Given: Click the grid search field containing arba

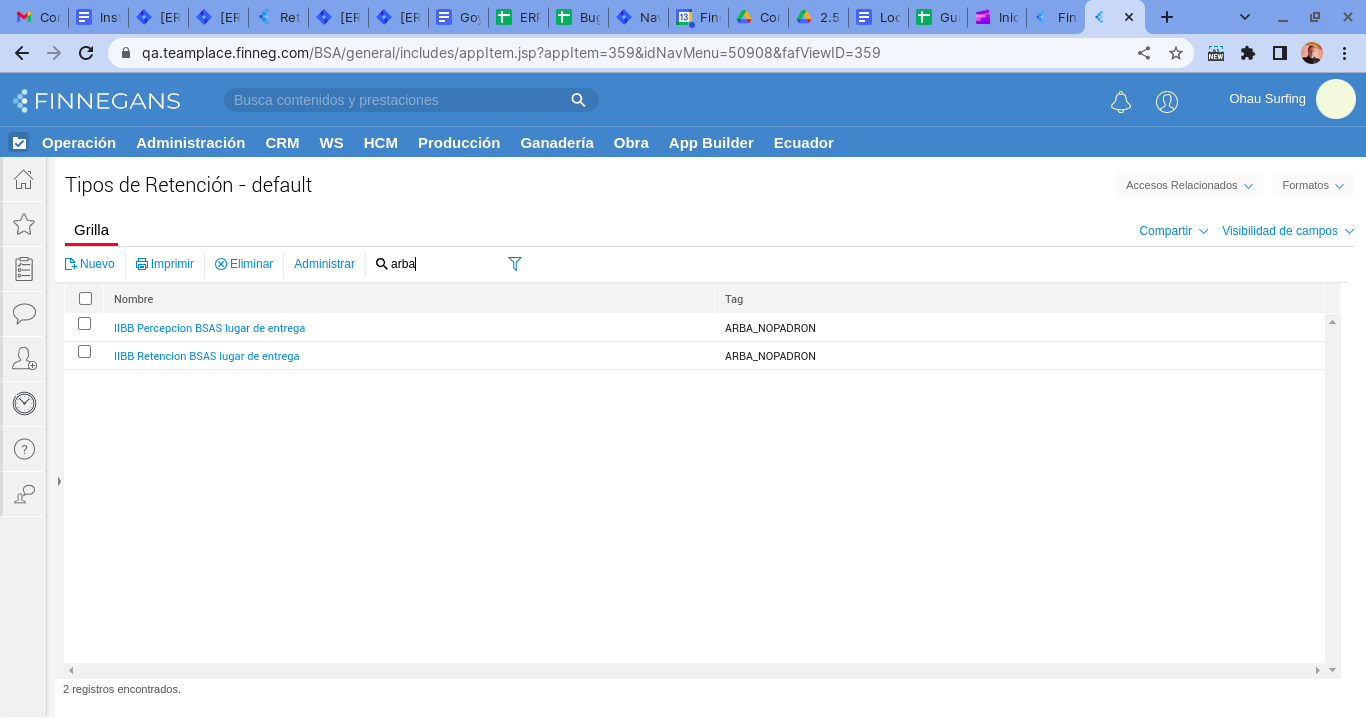Looking at the screenshot, I should click(x=440, y=264).
